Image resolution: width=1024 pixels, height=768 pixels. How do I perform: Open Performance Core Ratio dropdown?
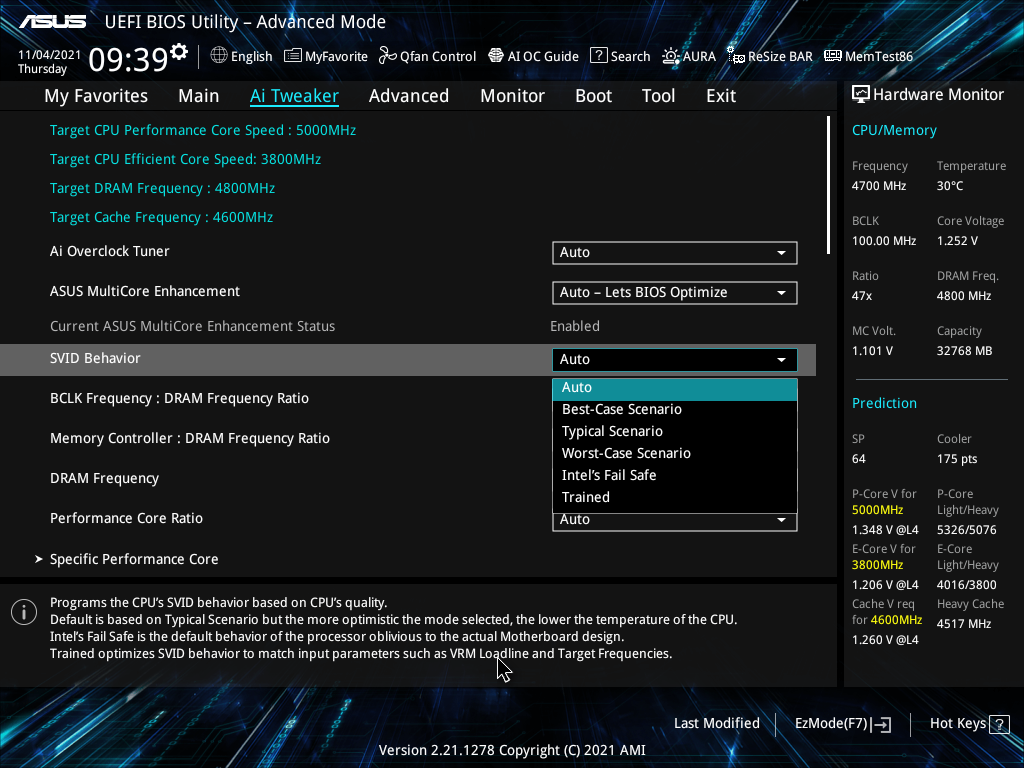click(675, 521)
